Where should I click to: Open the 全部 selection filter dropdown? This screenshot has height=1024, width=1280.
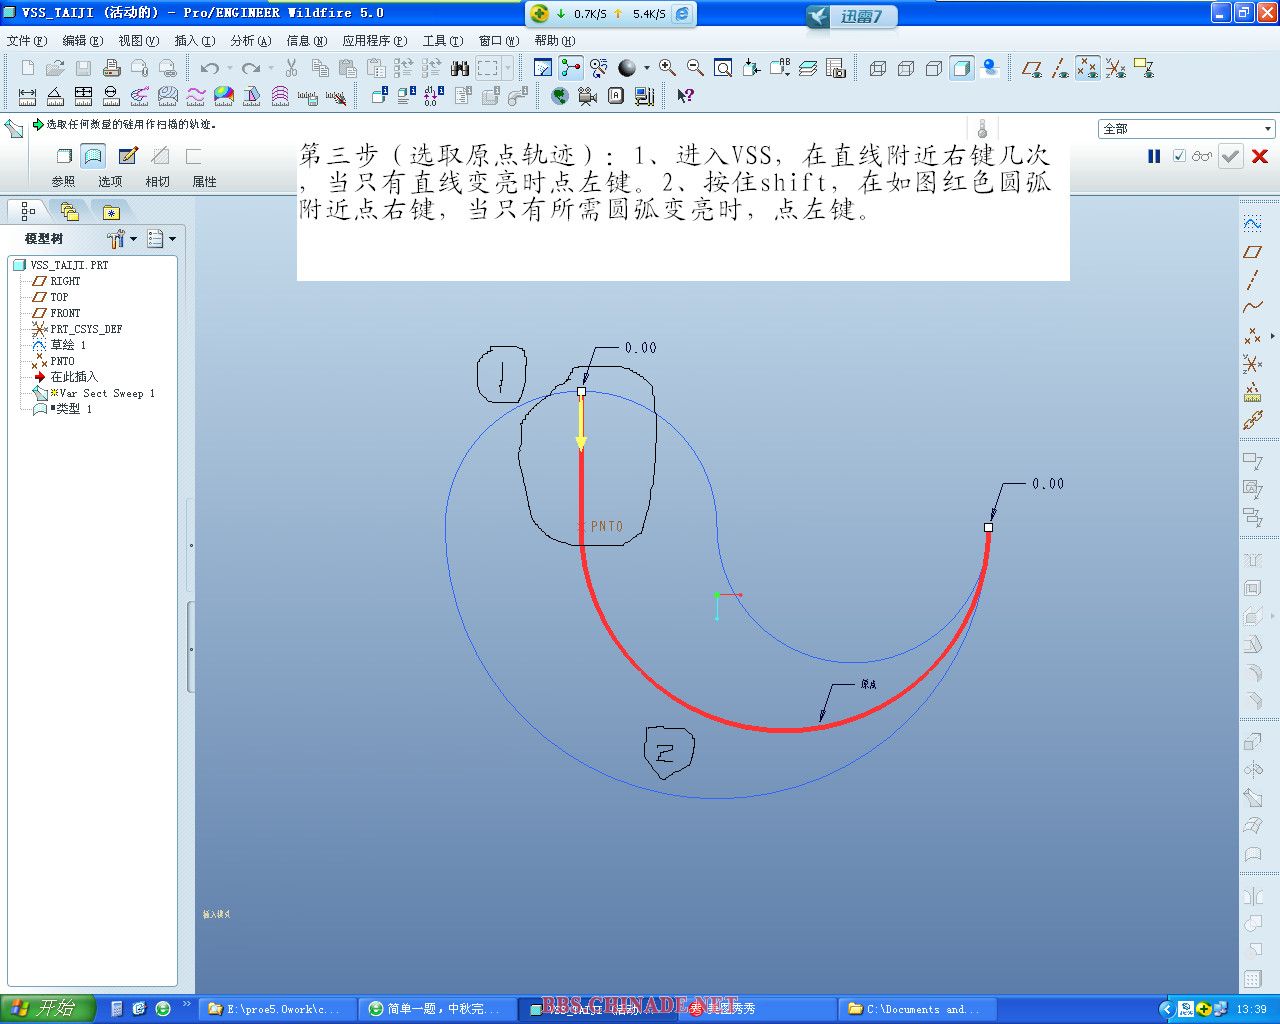point(1268,129)
